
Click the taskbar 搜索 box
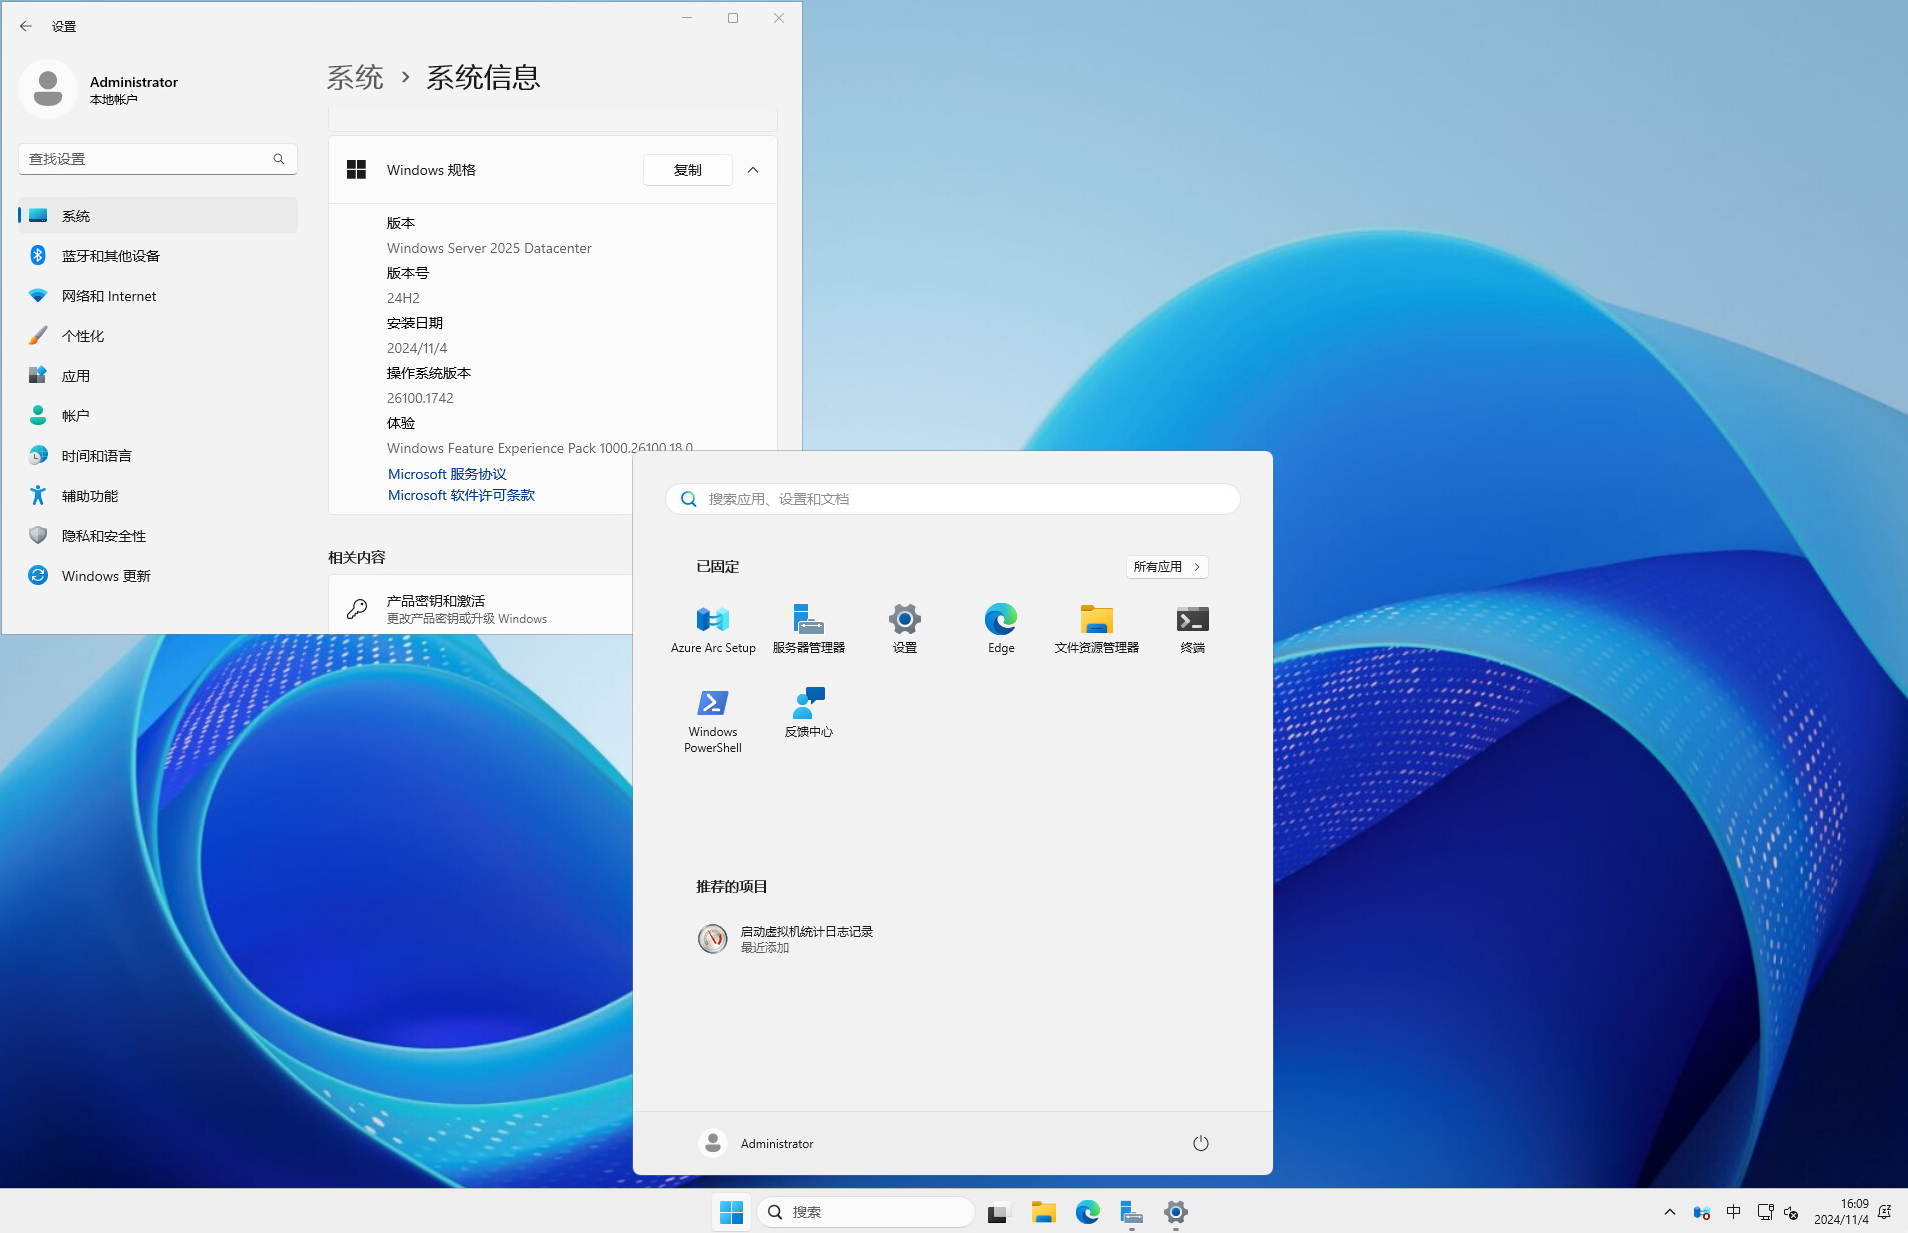[865, 1212]
